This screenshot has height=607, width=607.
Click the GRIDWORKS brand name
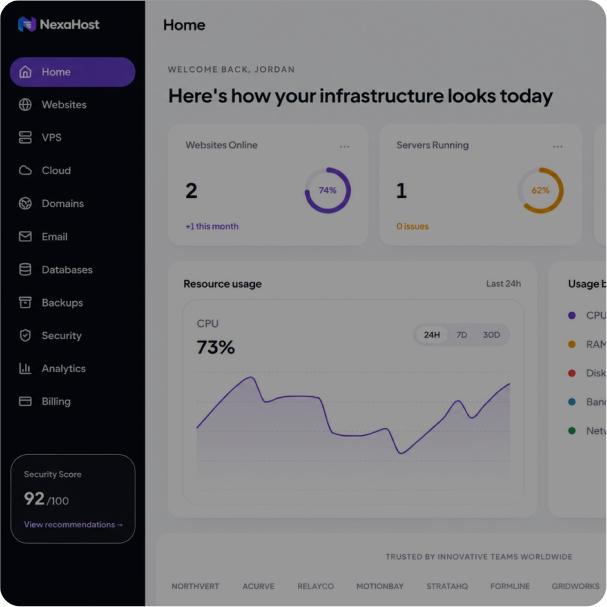point(575,586)
